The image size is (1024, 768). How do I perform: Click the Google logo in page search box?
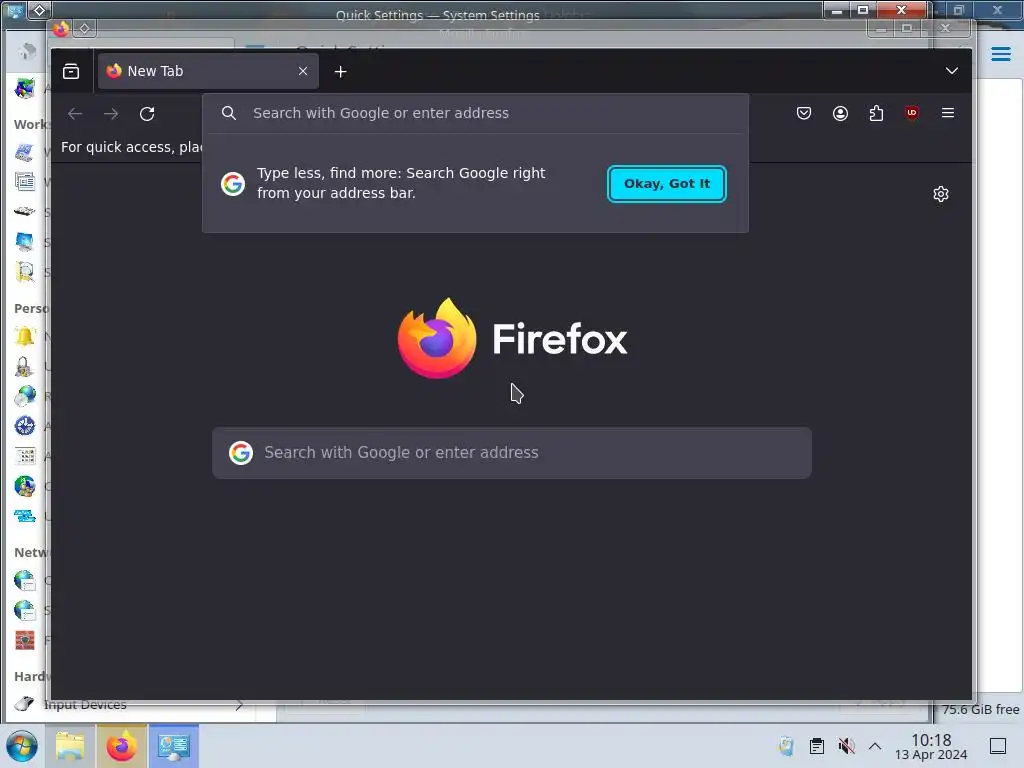tap(241, 453)
